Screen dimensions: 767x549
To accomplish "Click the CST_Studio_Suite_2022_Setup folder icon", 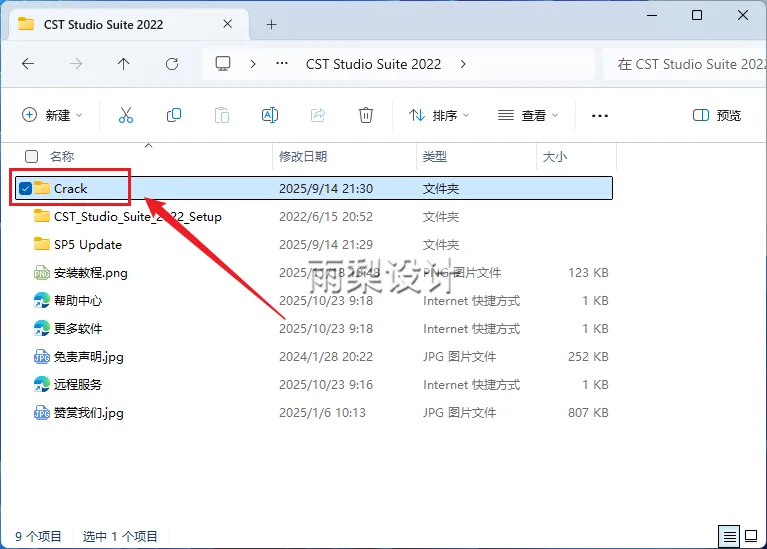I will 42,216.
